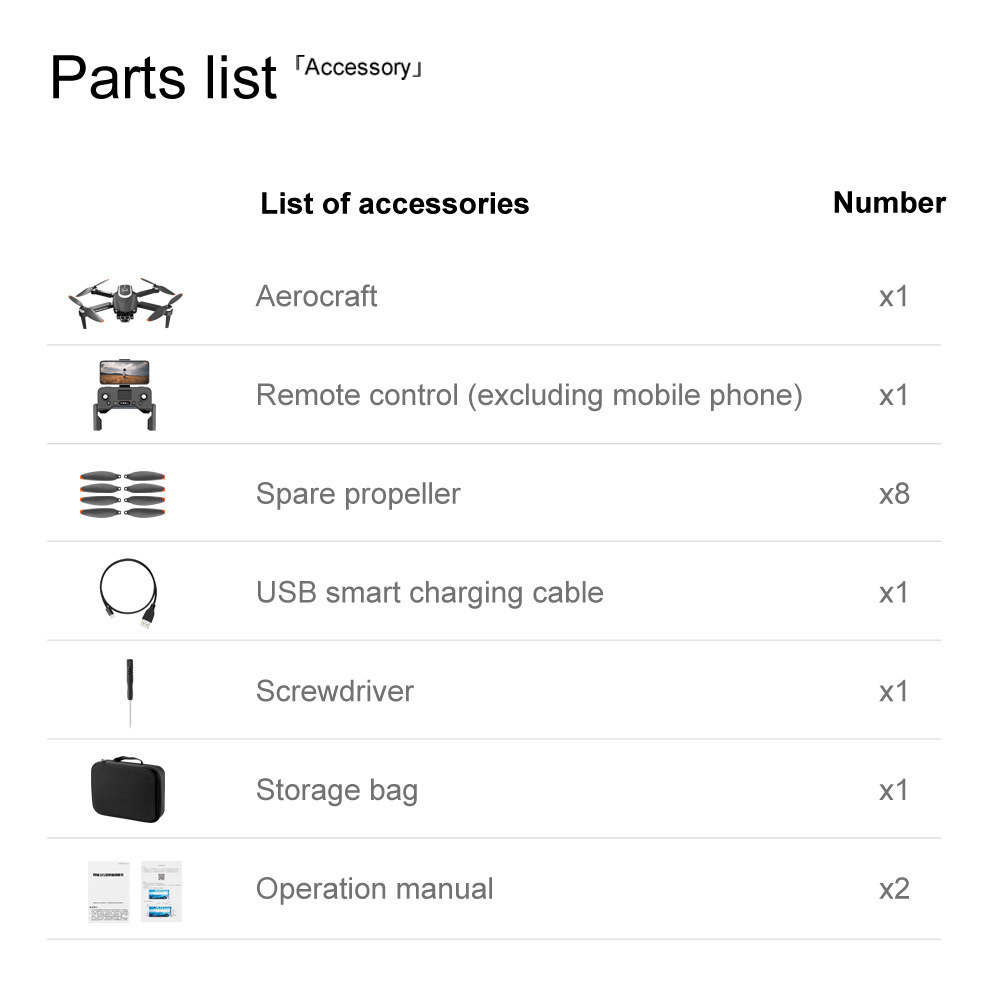Click the screwdriver image
This screenshot has height=1000, width=1000.
point(130,693)
